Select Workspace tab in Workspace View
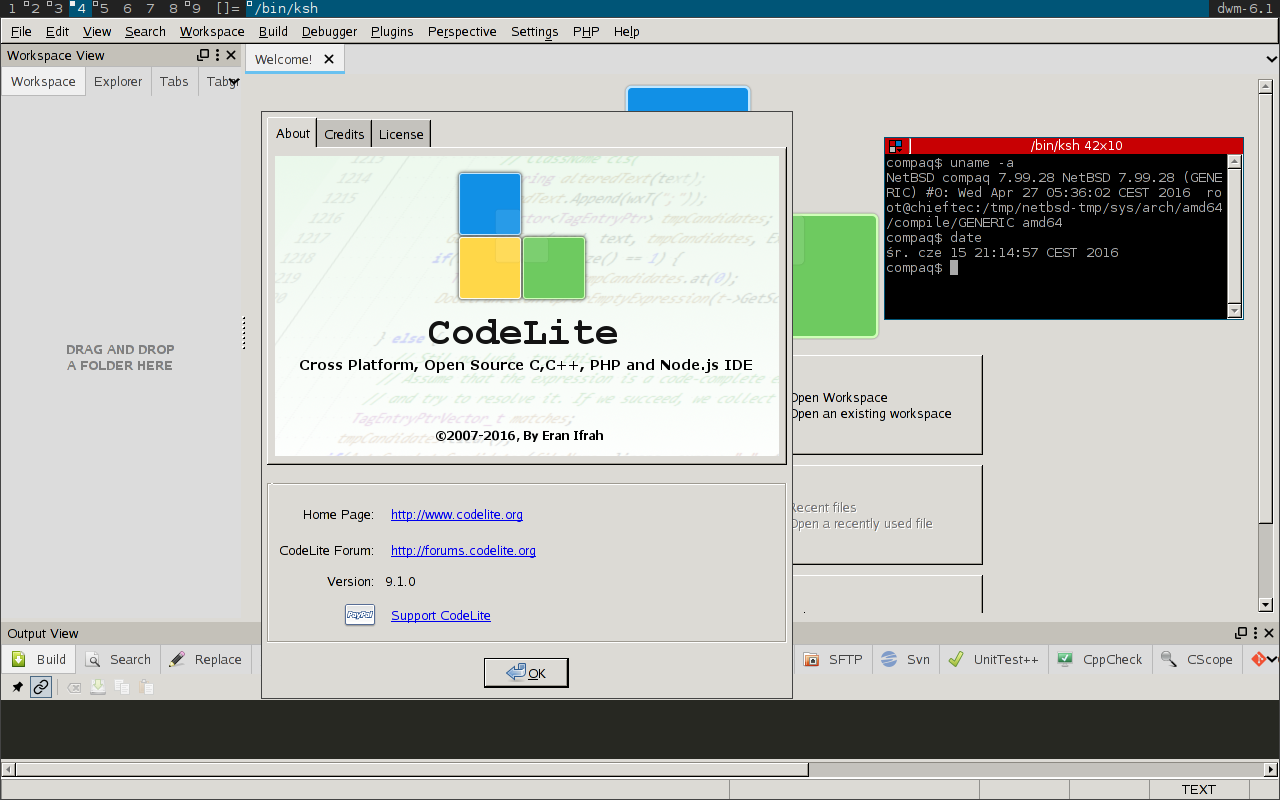 (43, 82)
